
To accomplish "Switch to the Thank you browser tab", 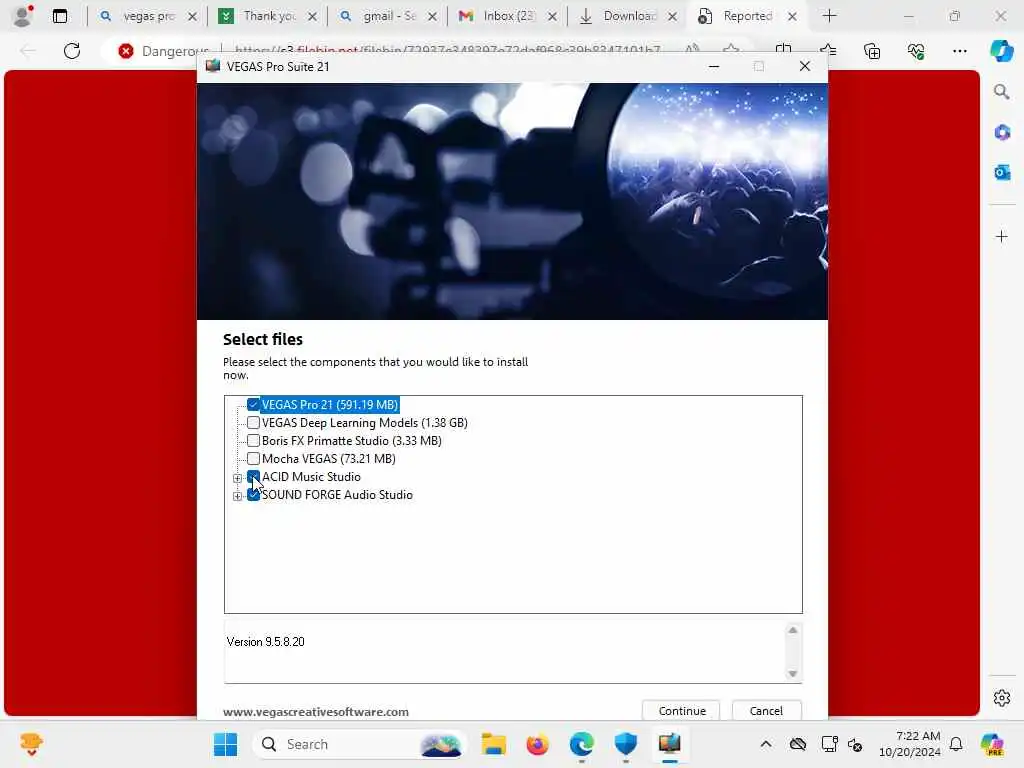I will (268, 16).
